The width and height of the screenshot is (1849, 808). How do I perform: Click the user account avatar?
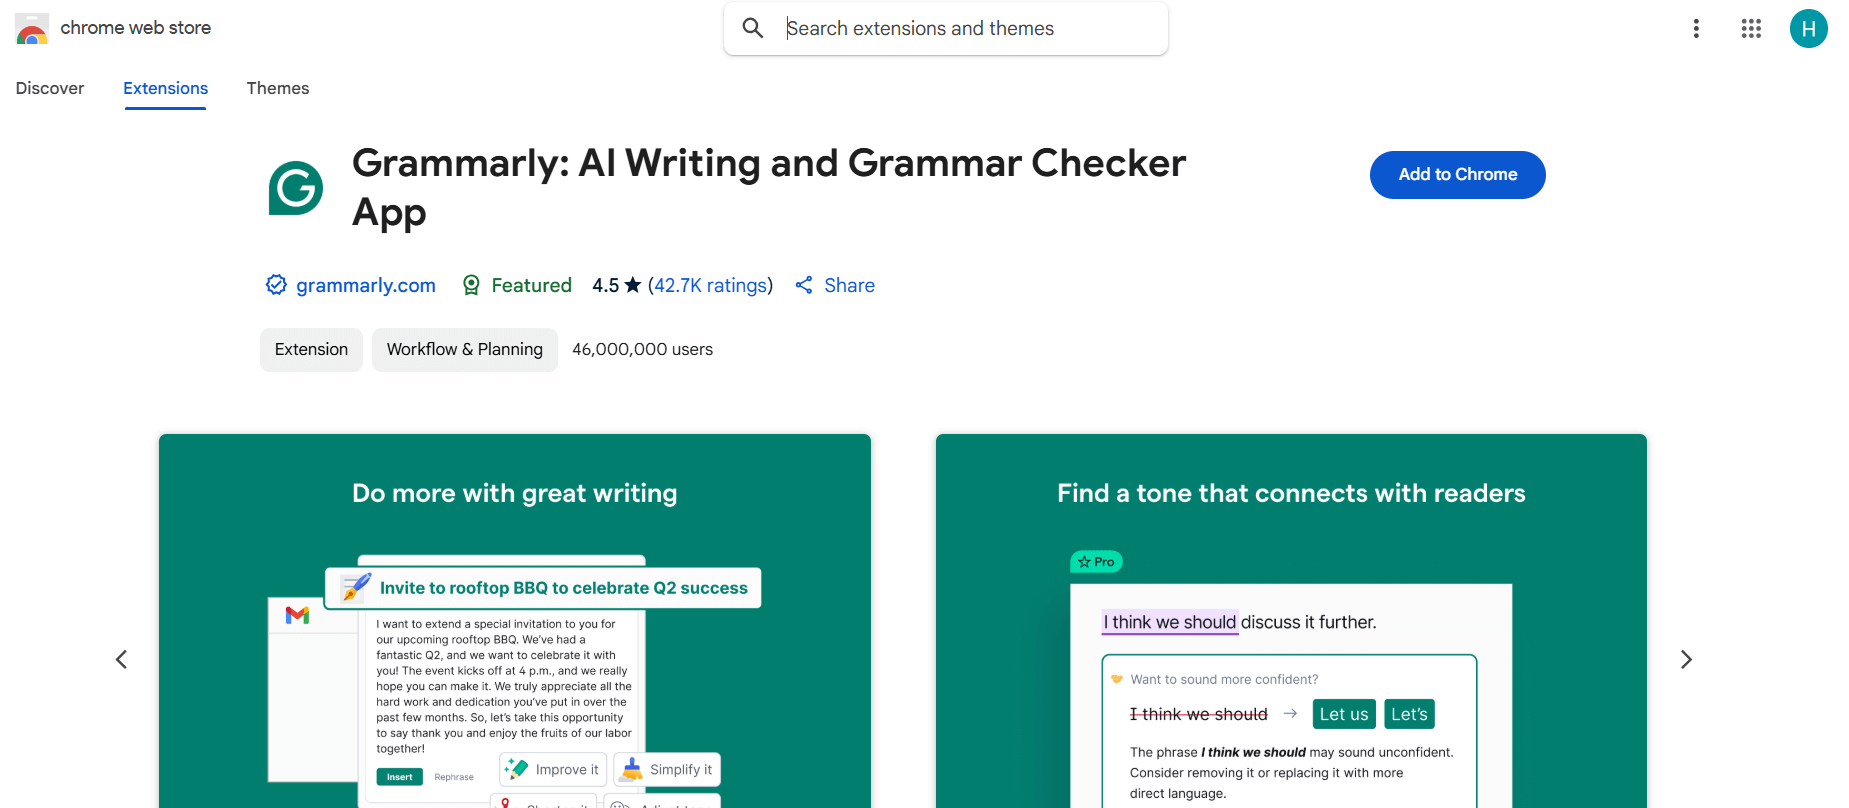pyautogui.click(x=1808, y=28)
